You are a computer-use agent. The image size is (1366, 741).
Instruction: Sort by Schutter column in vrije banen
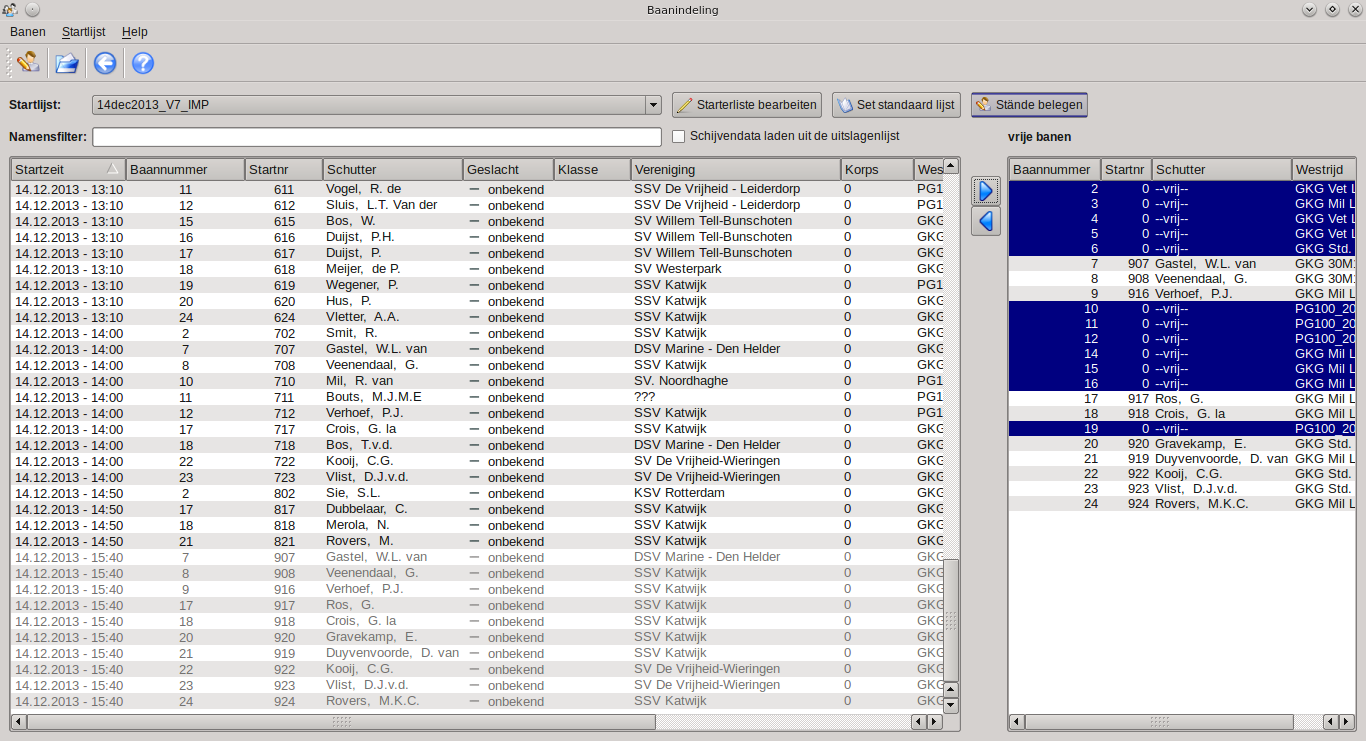(1220, 169)
